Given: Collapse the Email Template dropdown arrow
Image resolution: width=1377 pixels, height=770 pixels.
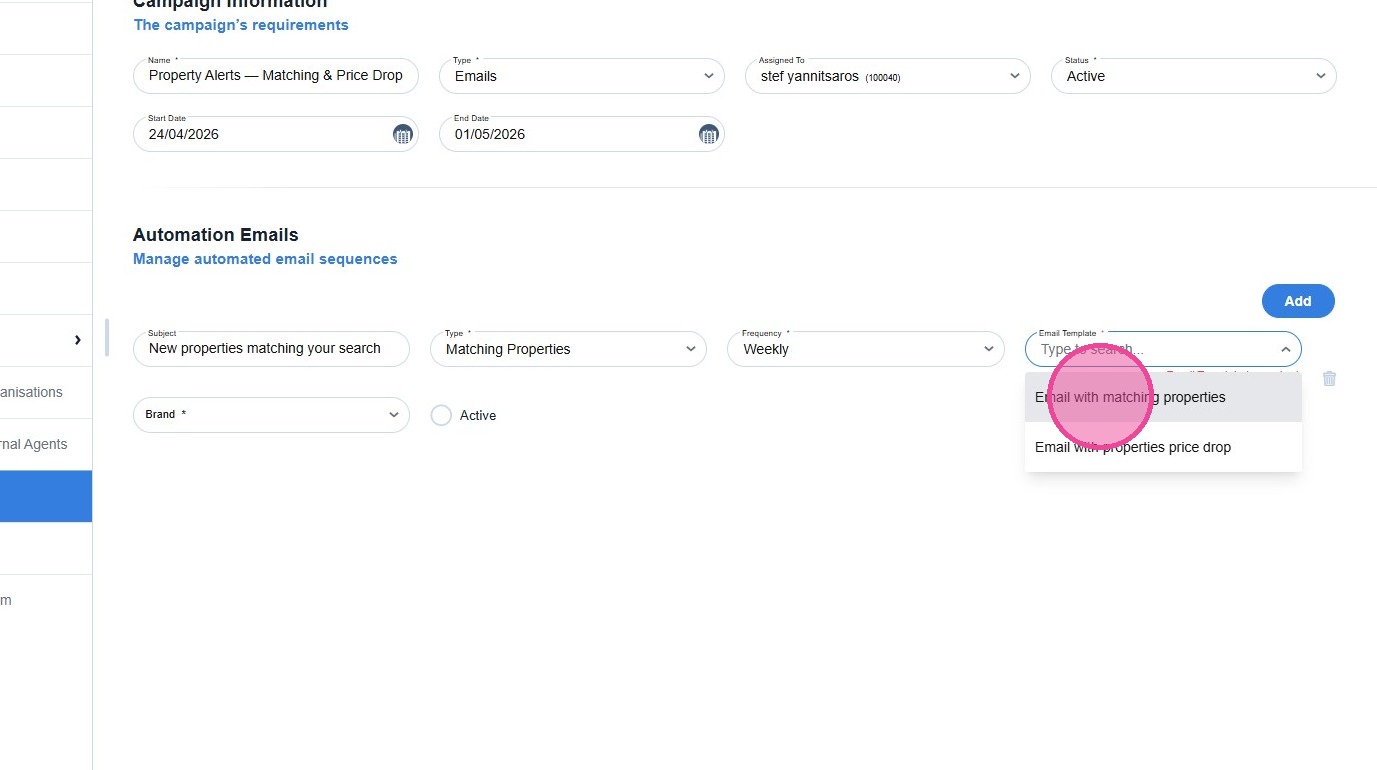Looking at the screenshot, I should click(x=1285, y=349).
